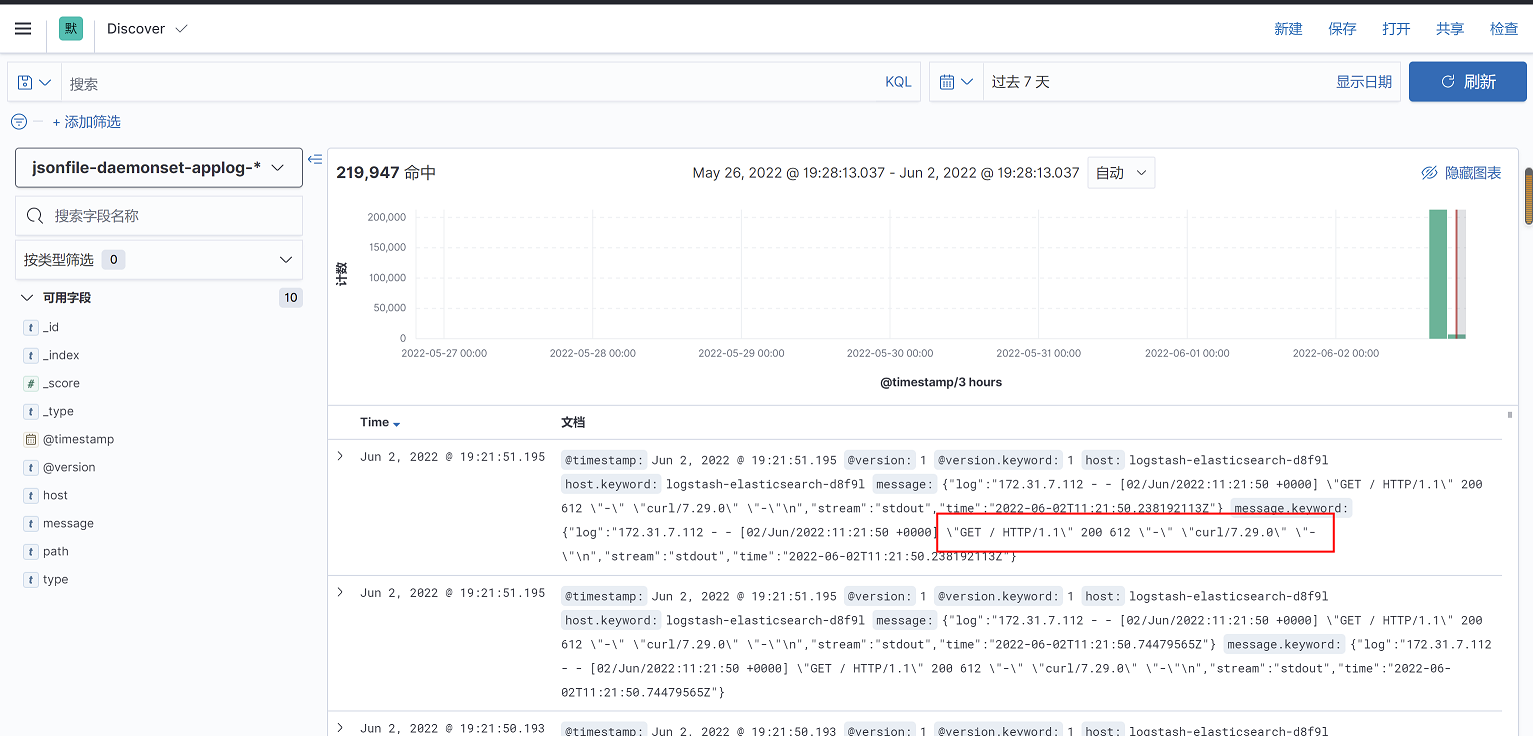Click the @timestamp field date icon
1533x736 pixels.
30,439
